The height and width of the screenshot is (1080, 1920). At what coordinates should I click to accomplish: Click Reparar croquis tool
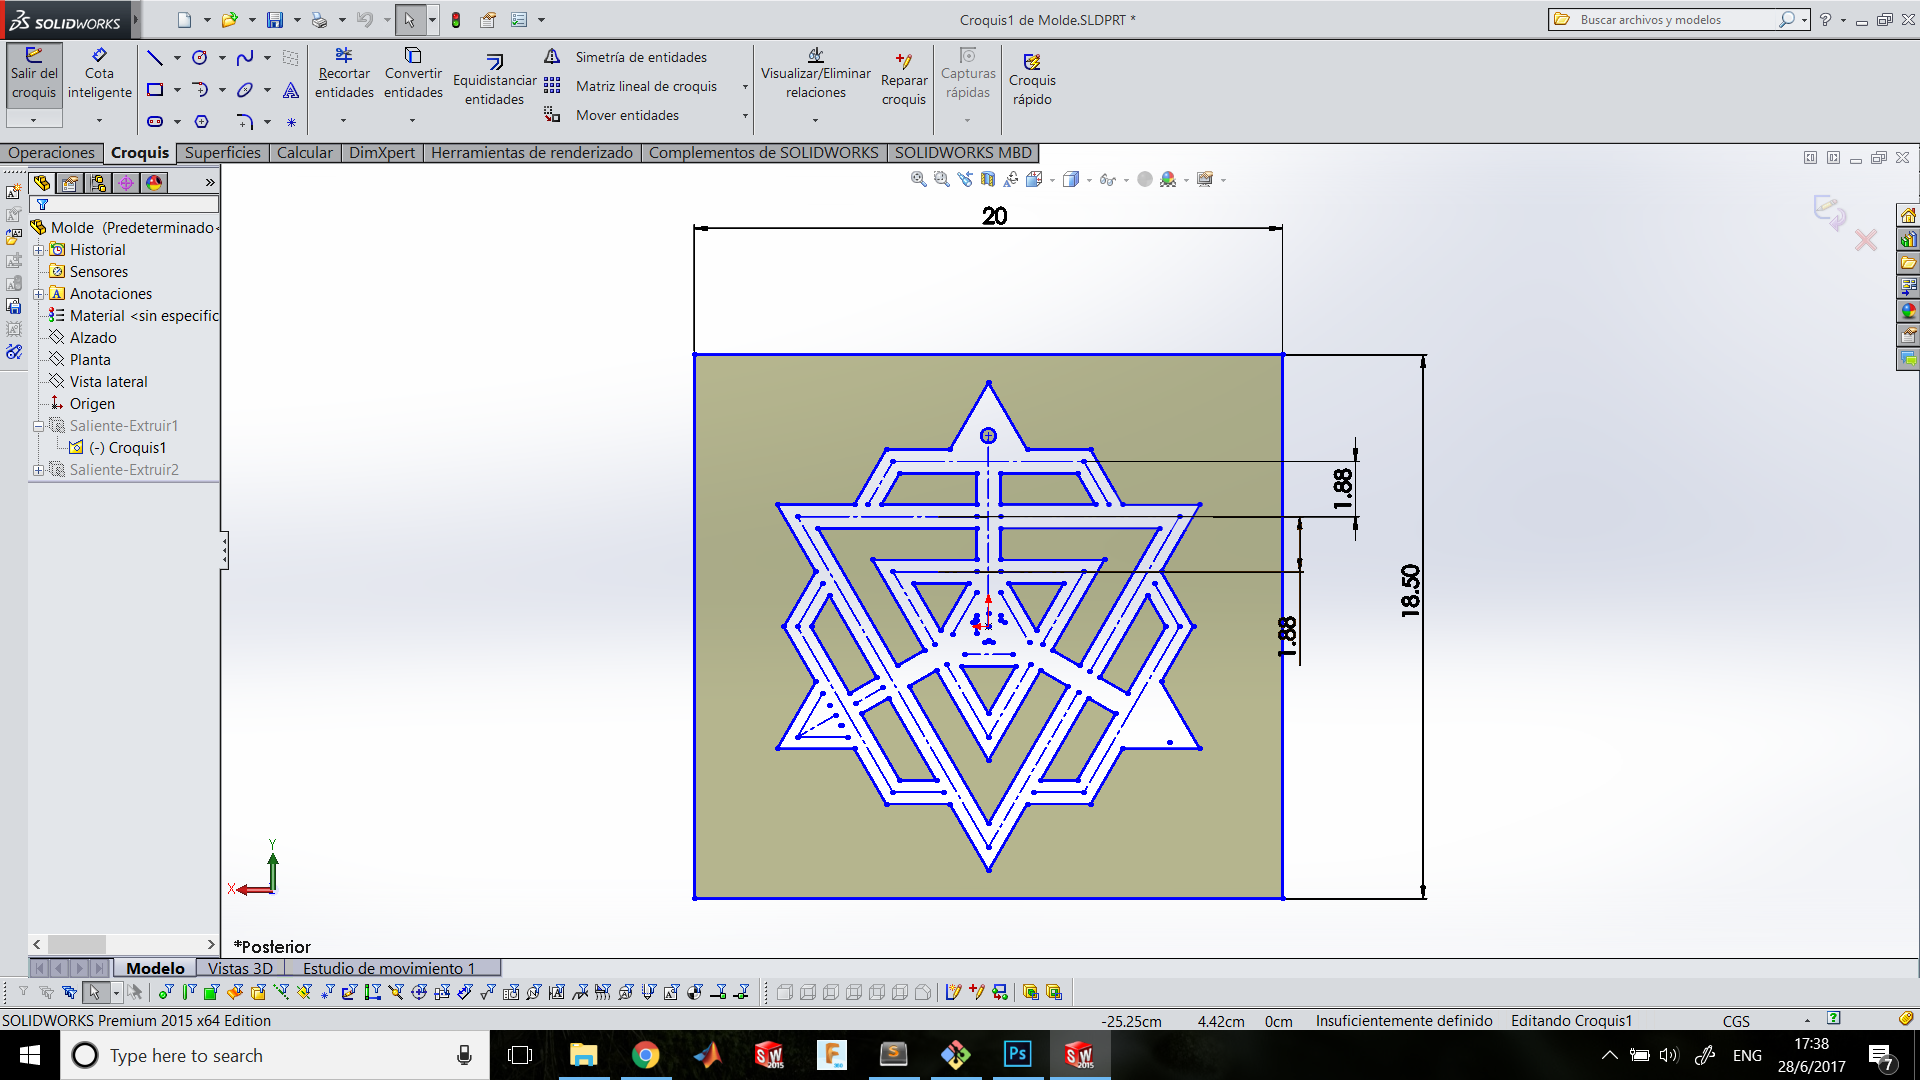coord(904,80)
